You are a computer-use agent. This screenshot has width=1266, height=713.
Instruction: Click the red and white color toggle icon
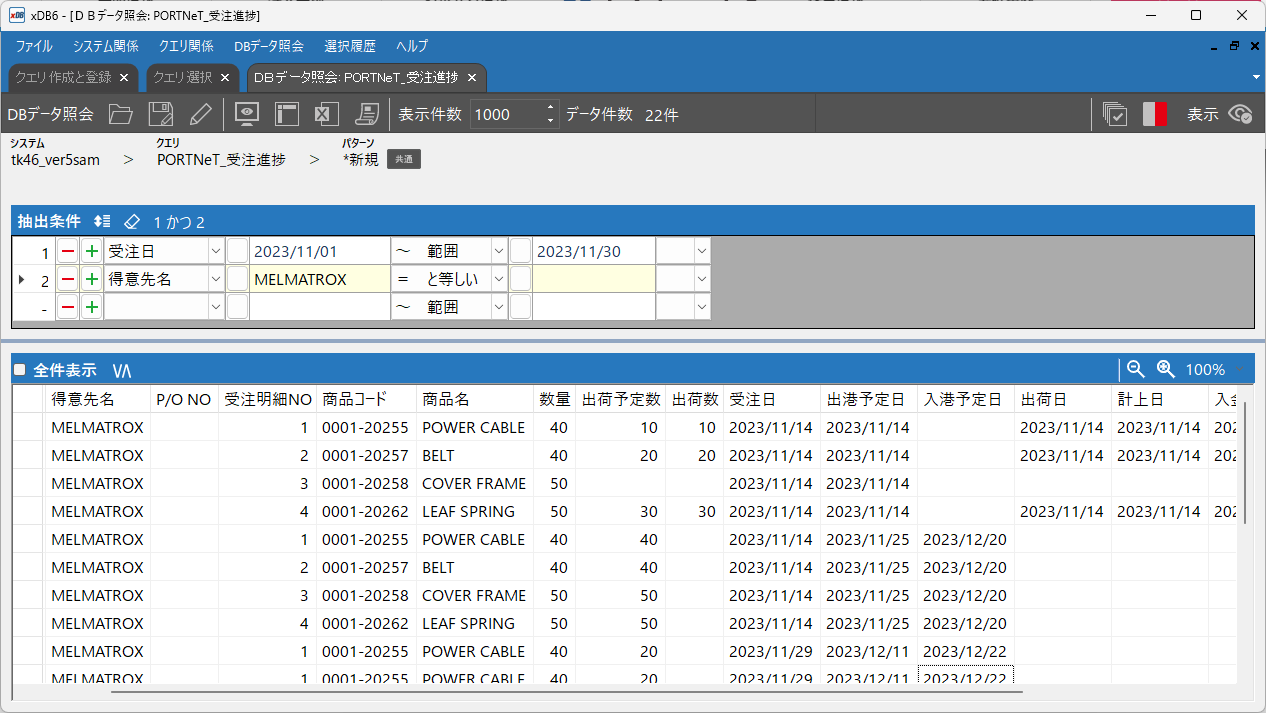pos(1155,114)
